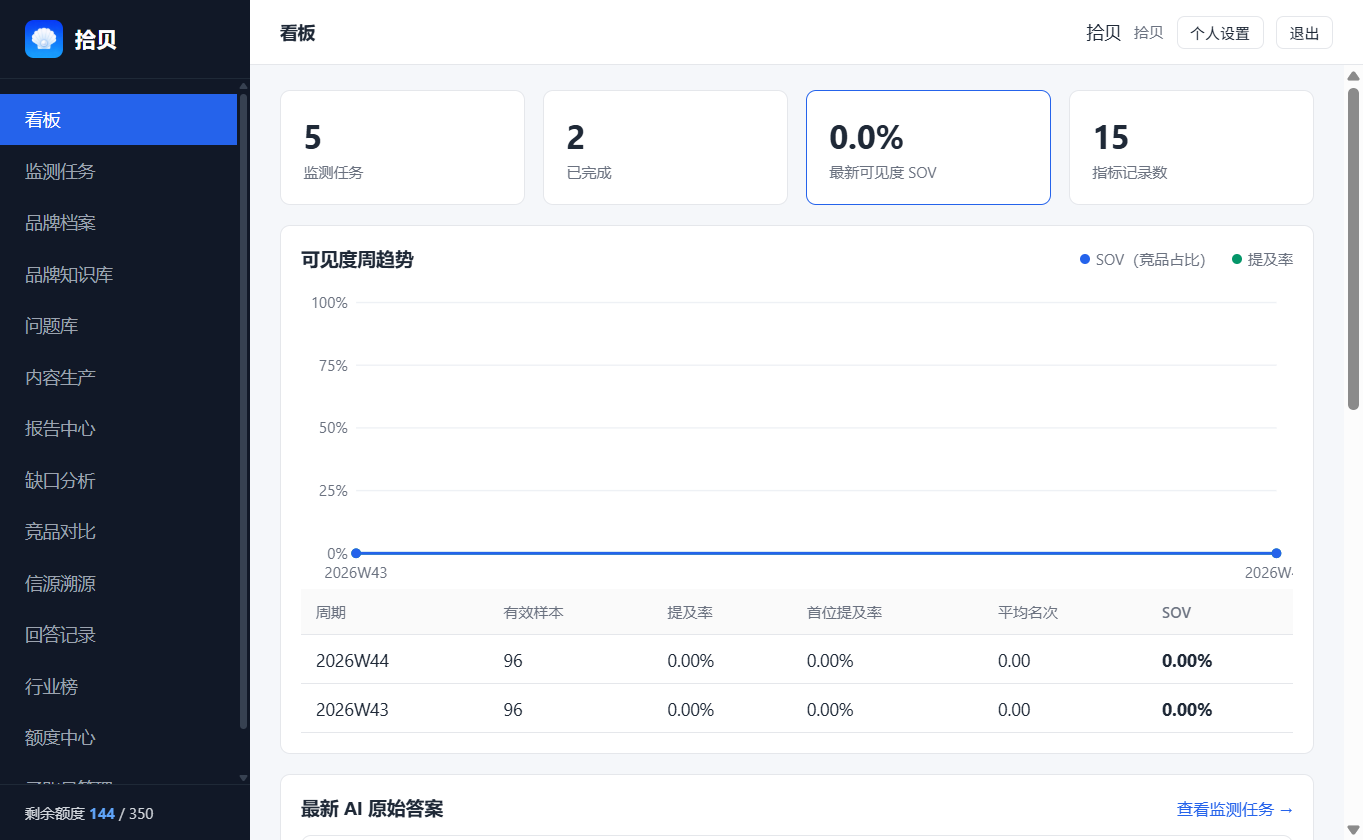The width and height of the screenshot is (1363, 840).
Task: Click the 平均名次 column header
Action: (x=1028, y=612)
